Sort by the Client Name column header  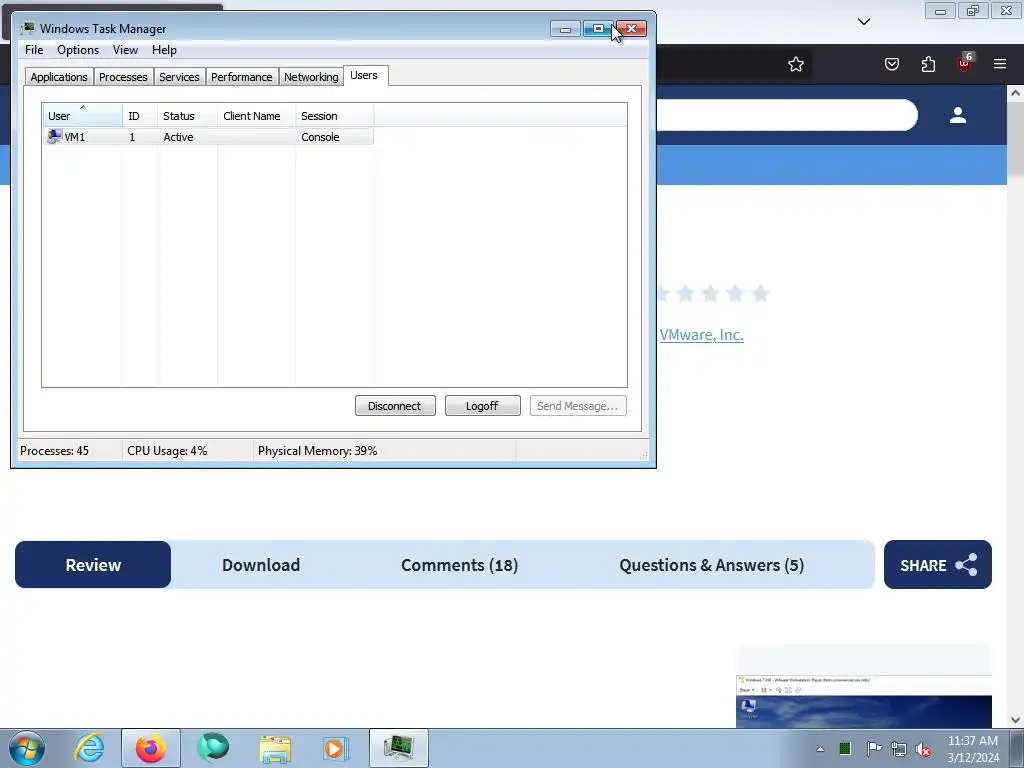[x=256, y=116]
